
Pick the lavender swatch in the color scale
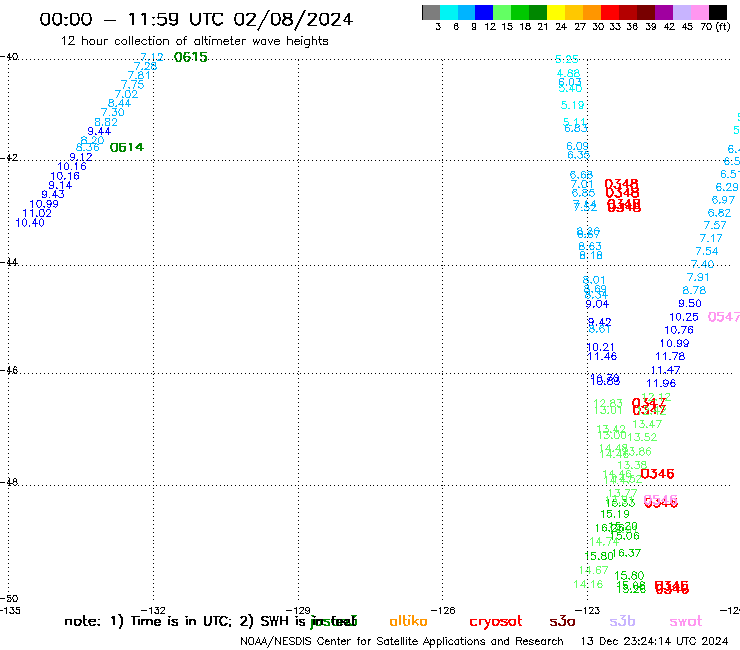[681, 12]
